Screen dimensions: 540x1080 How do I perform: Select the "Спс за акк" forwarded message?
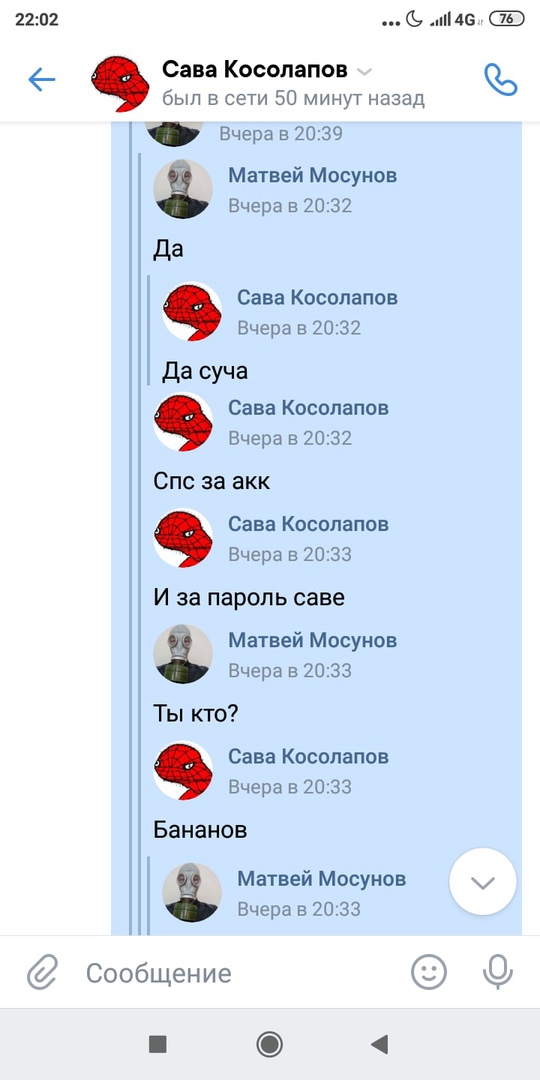point(211,481)
